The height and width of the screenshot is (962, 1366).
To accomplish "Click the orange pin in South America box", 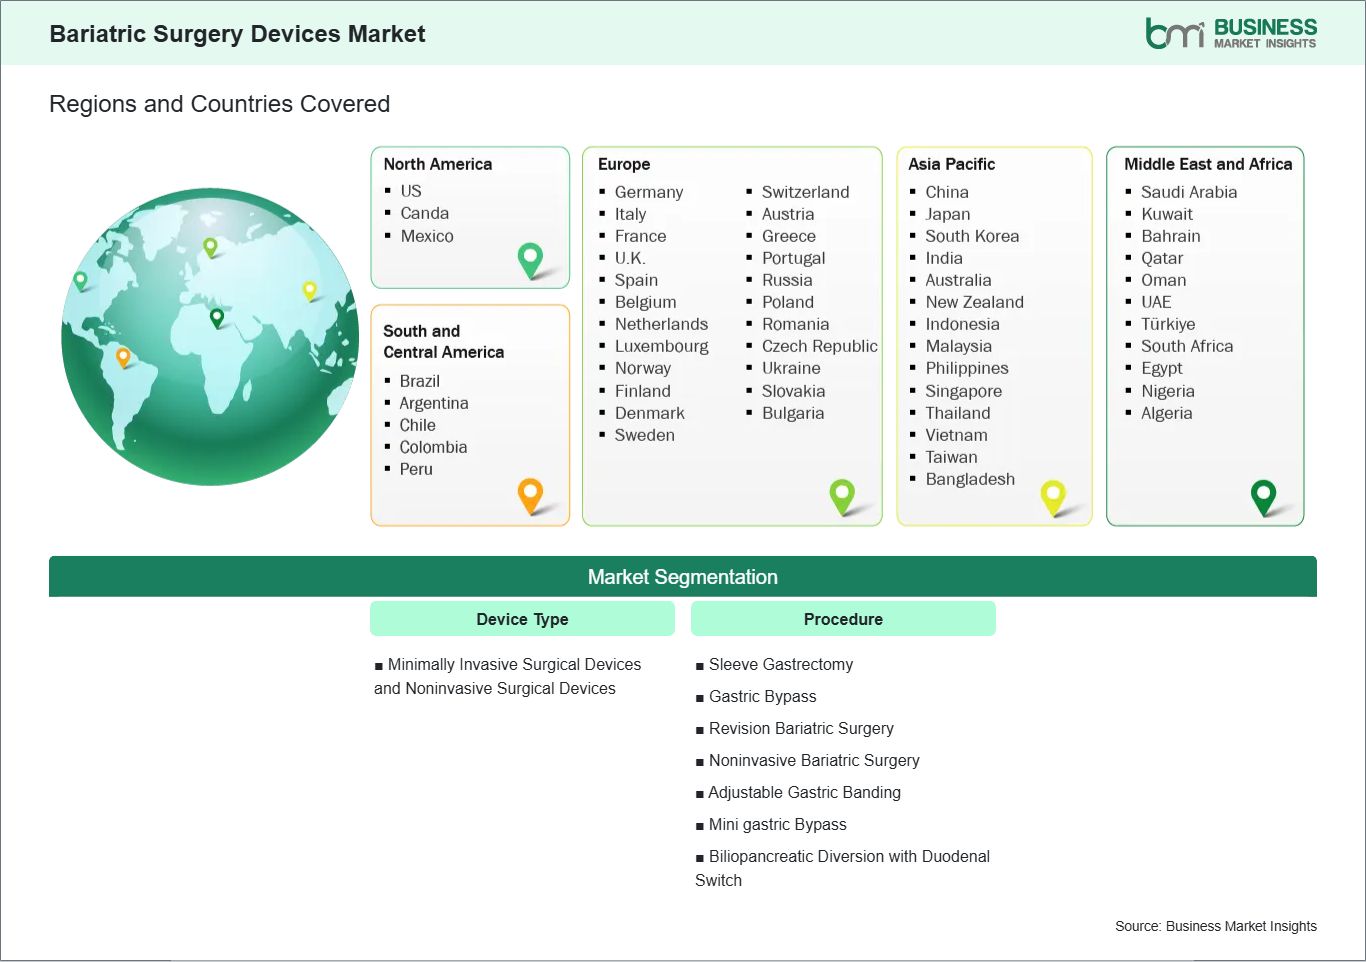I will pyautogui.click(x=530, y=494).
